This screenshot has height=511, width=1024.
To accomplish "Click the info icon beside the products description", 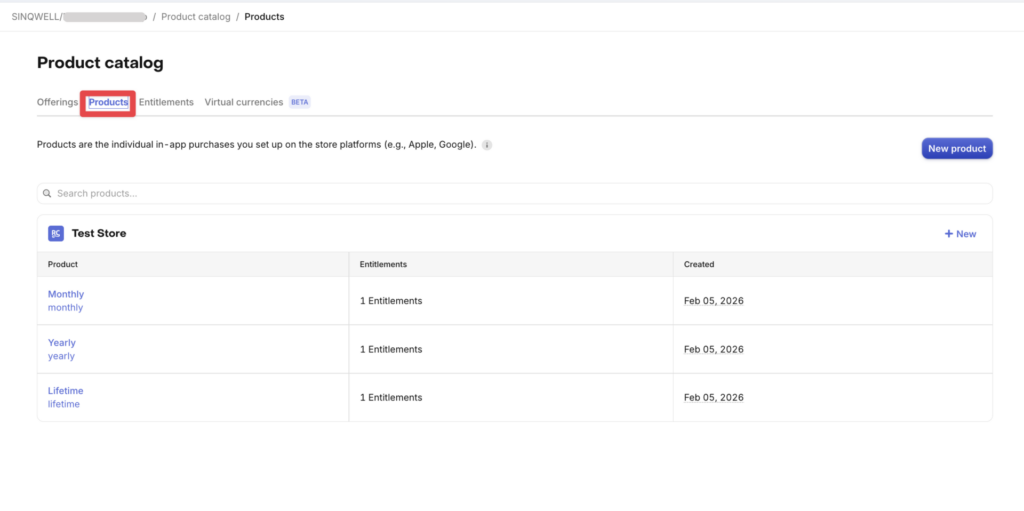I will [x=487, y=145].
